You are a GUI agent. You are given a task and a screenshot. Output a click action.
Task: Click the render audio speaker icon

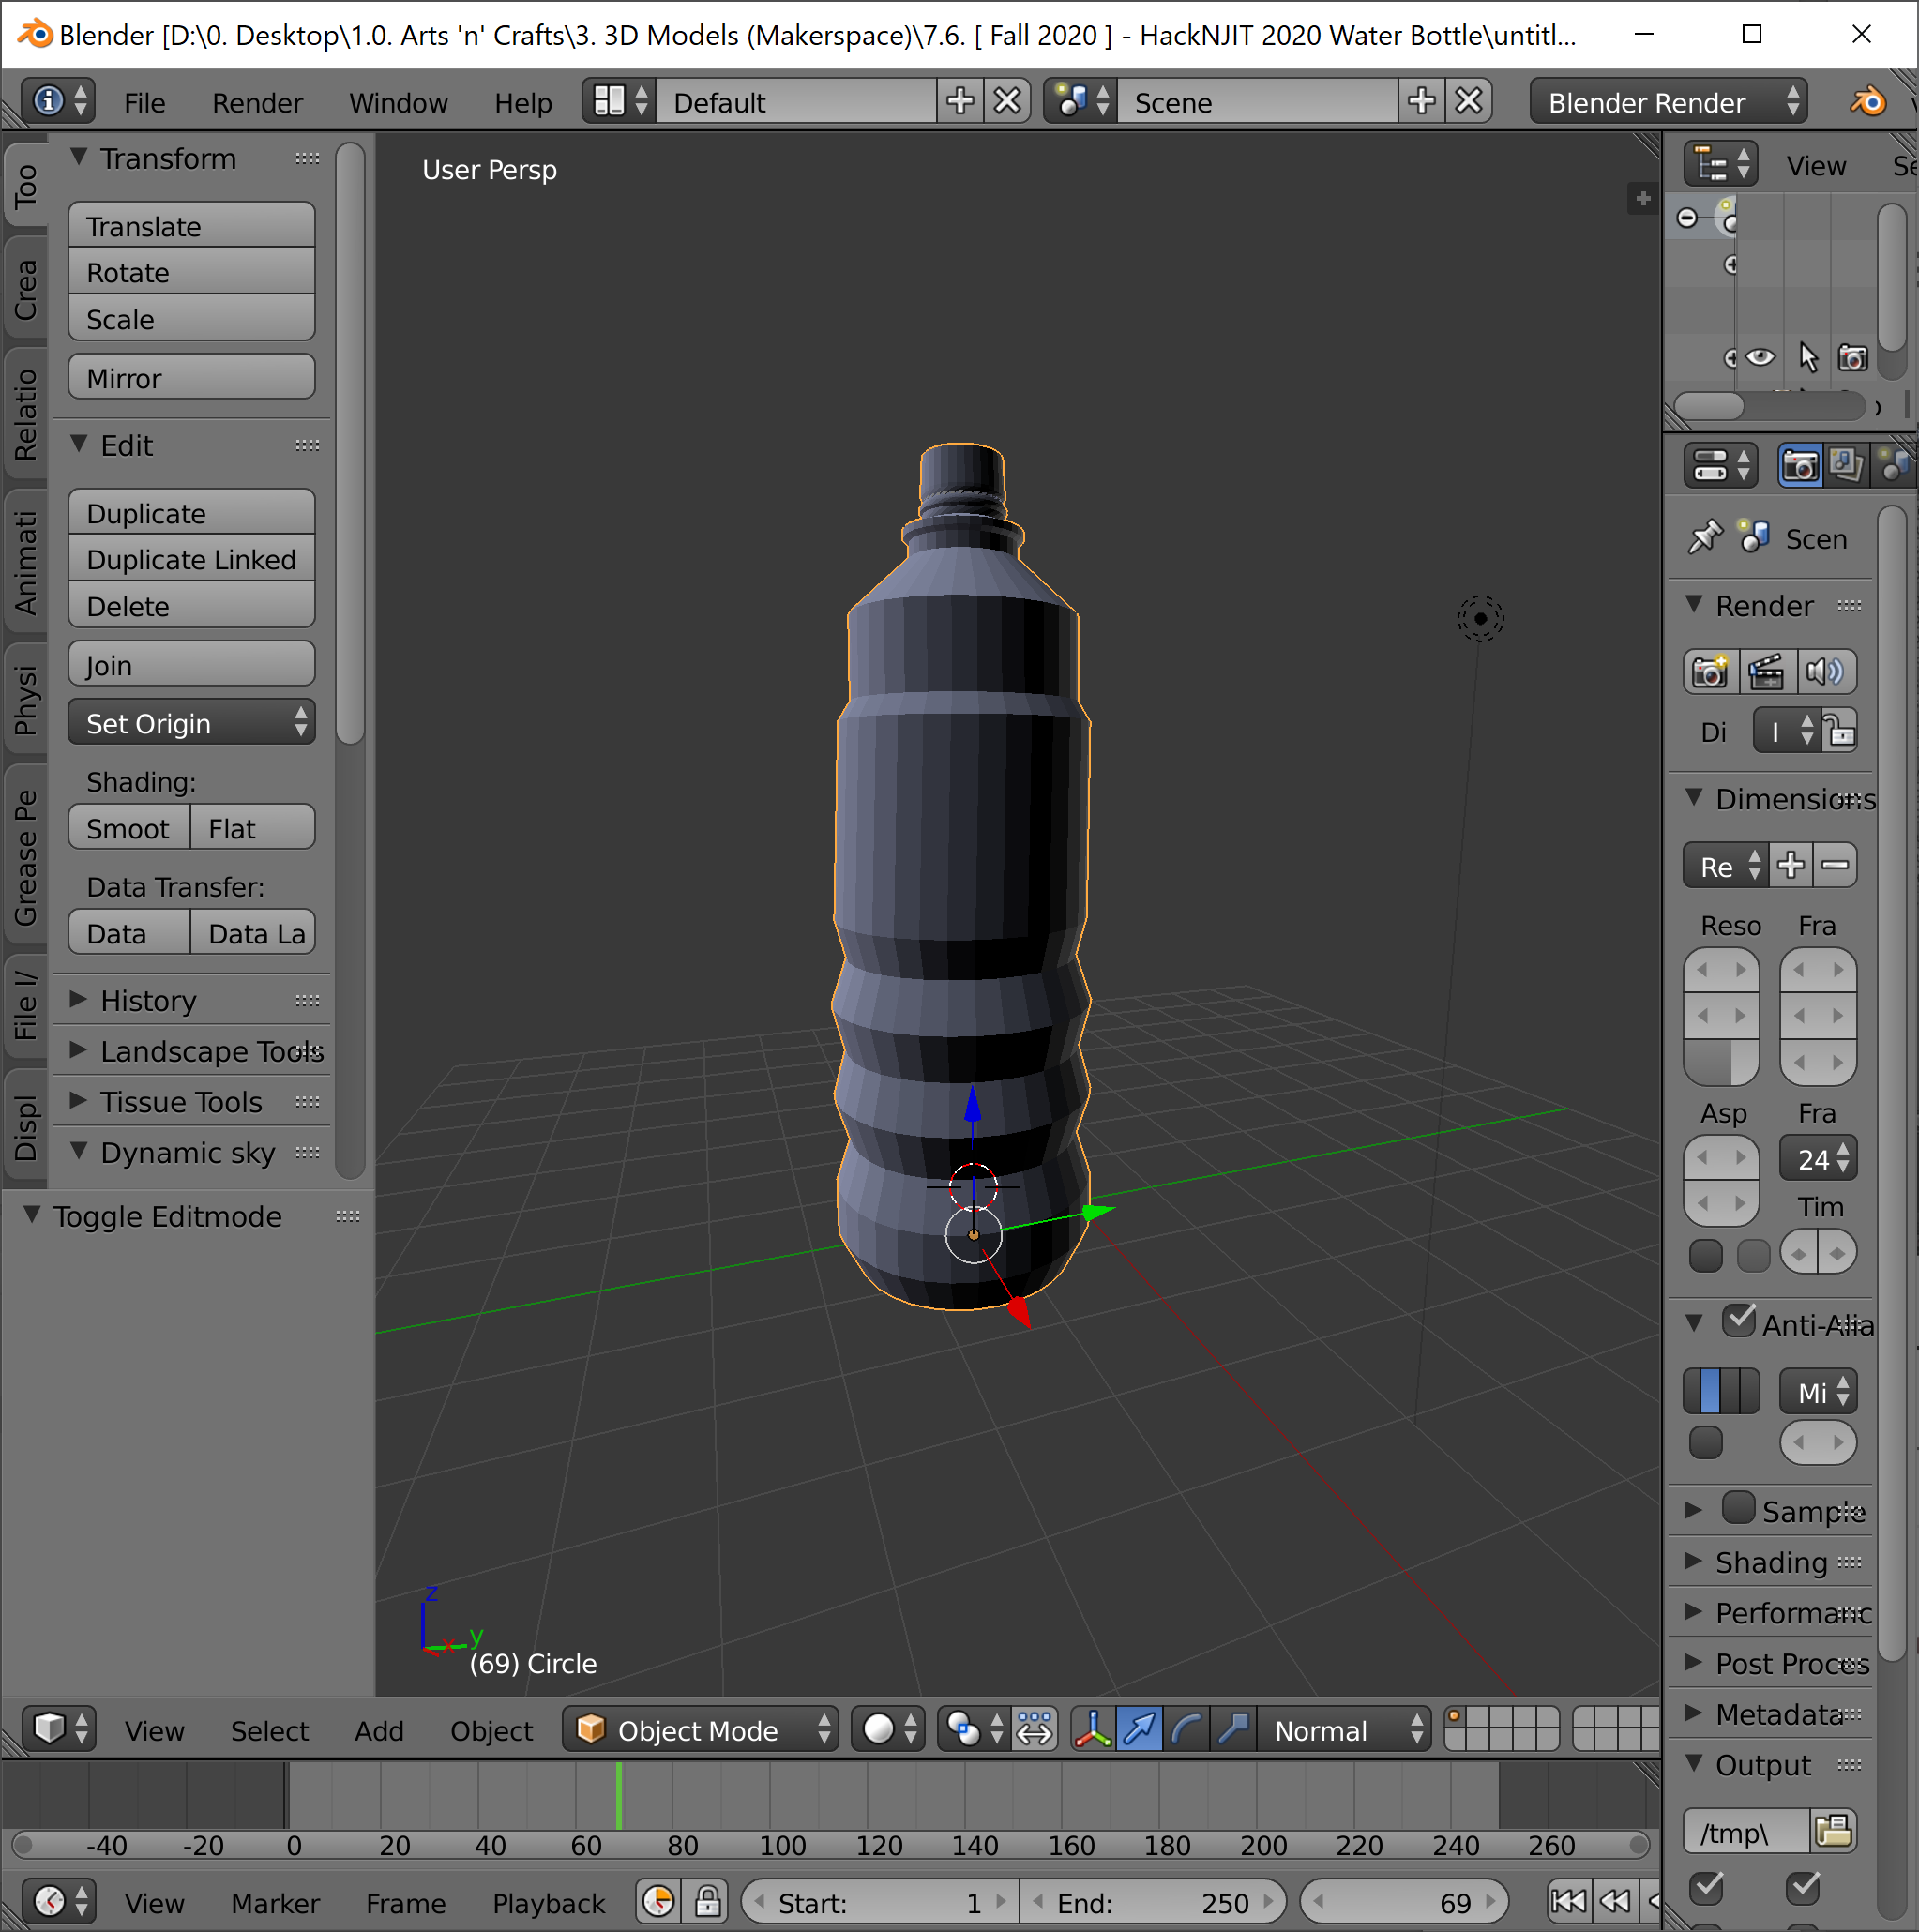1825,672
